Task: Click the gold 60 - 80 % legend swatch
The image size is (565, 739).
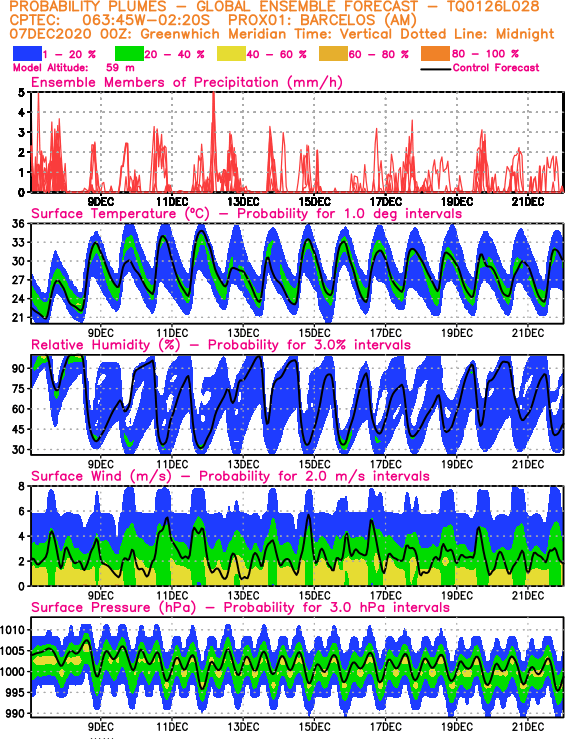Action: (334, 53)
